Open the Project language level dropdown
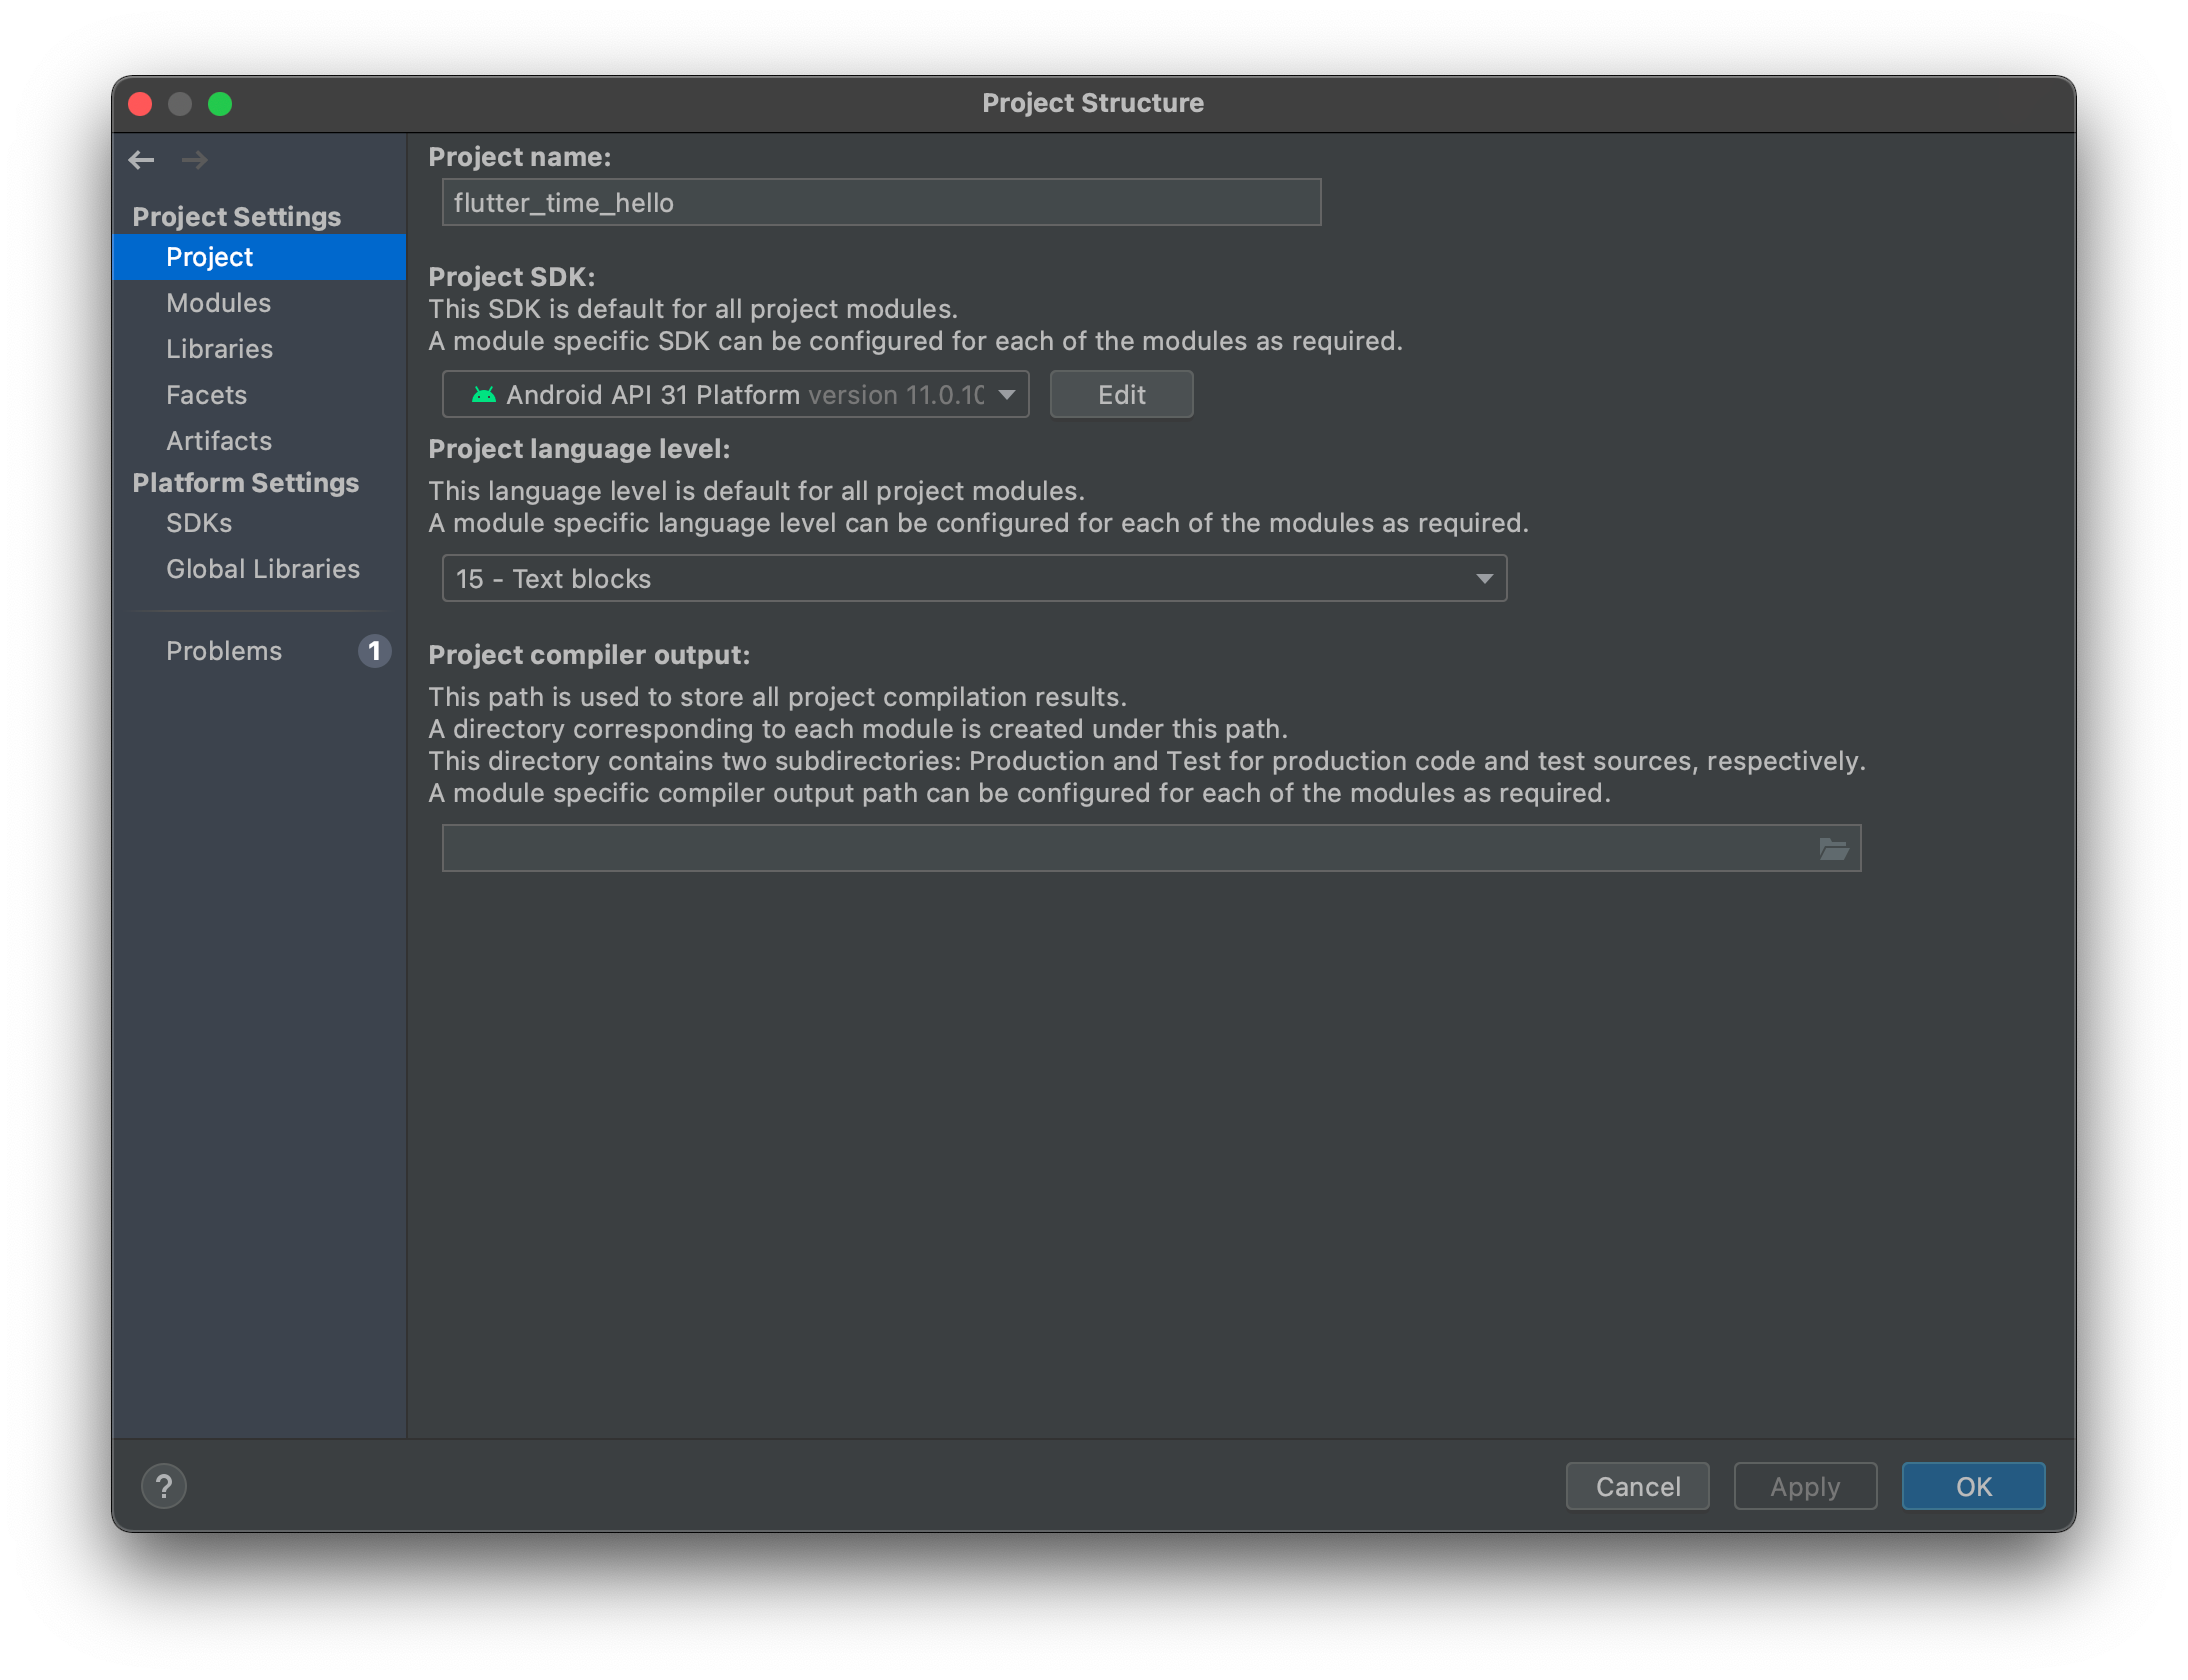This screenshot has width=2188, height=1680. [x=1484, y=579]
